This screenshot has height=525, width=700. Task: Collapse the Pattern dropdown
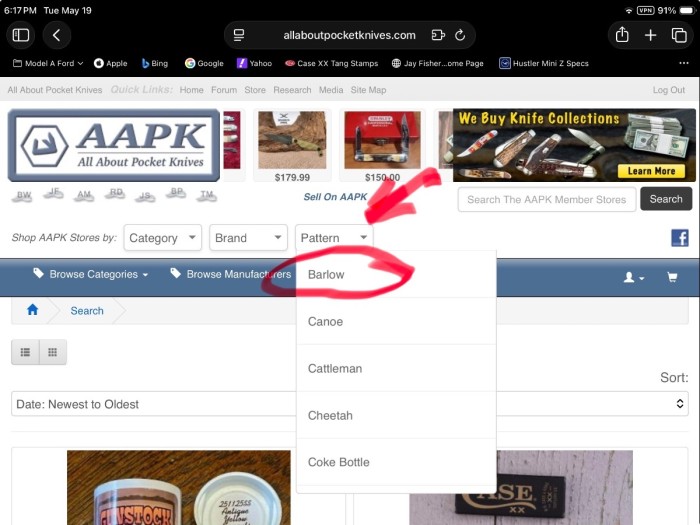tap(334, 238)
